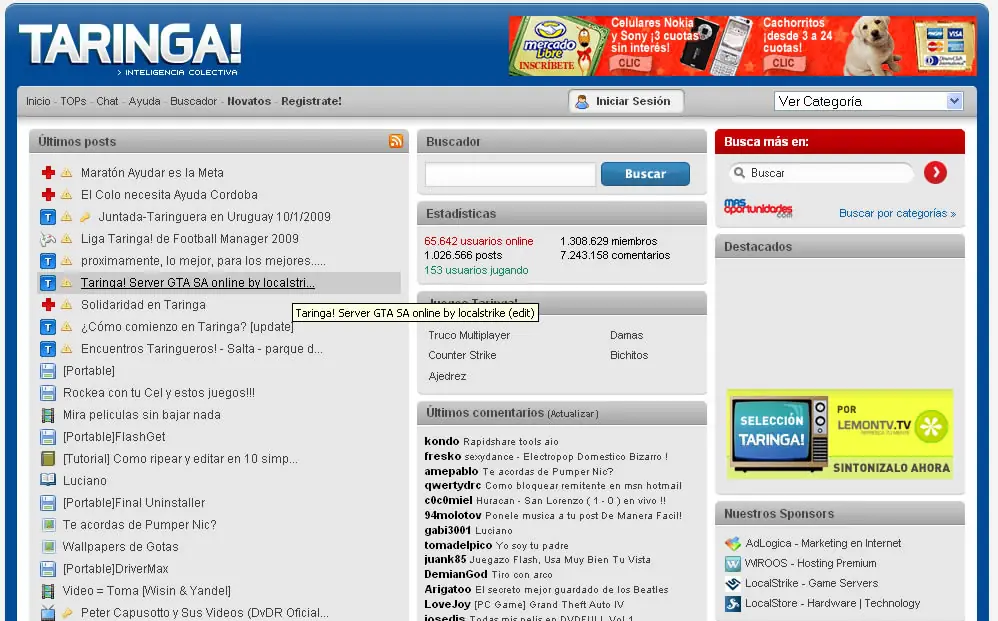Open the Bichitos game link

point(629,355)
